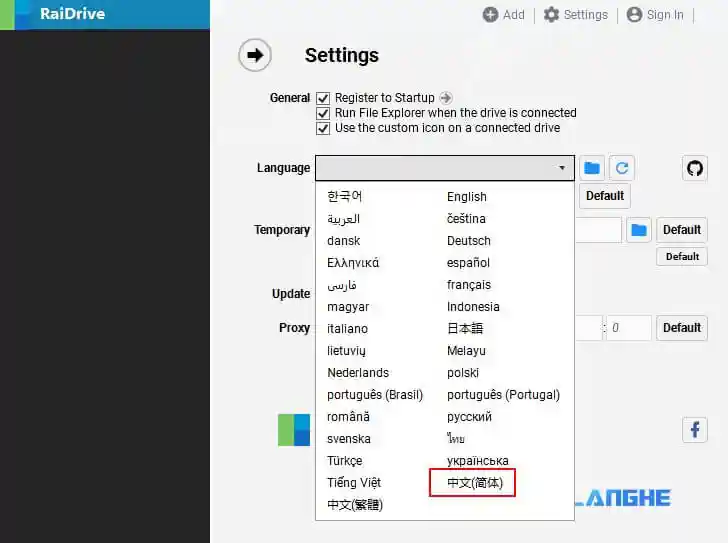Viewport: 728px width, 543px height.
Task: Select 中文(繁體) language option
Action: coord(355,505)
